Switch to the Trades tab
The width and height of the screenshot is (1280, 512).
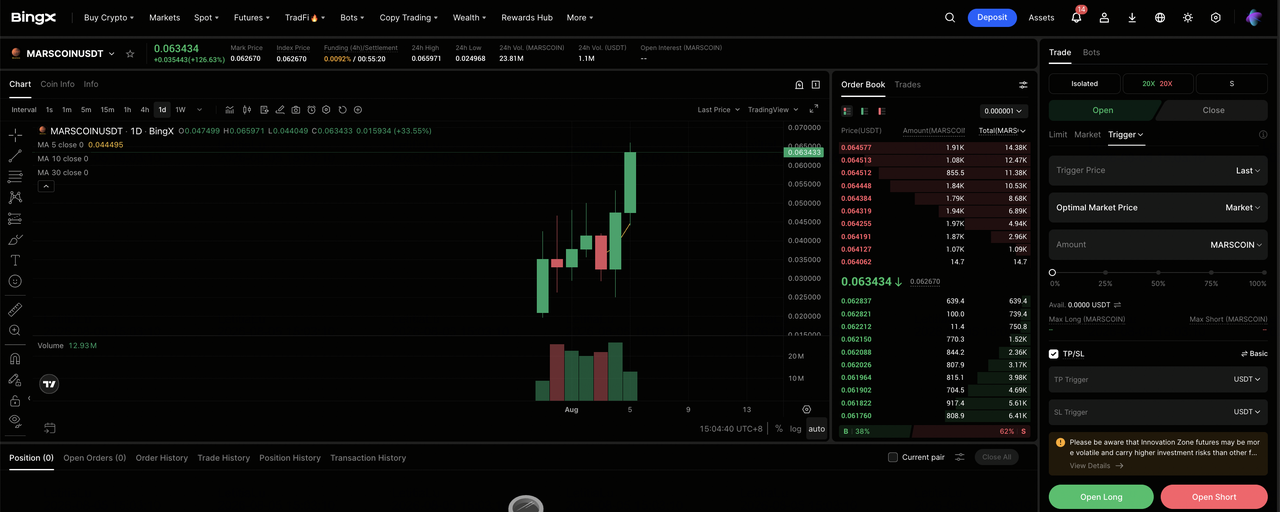pyautogui.click(x=908, y=85)
